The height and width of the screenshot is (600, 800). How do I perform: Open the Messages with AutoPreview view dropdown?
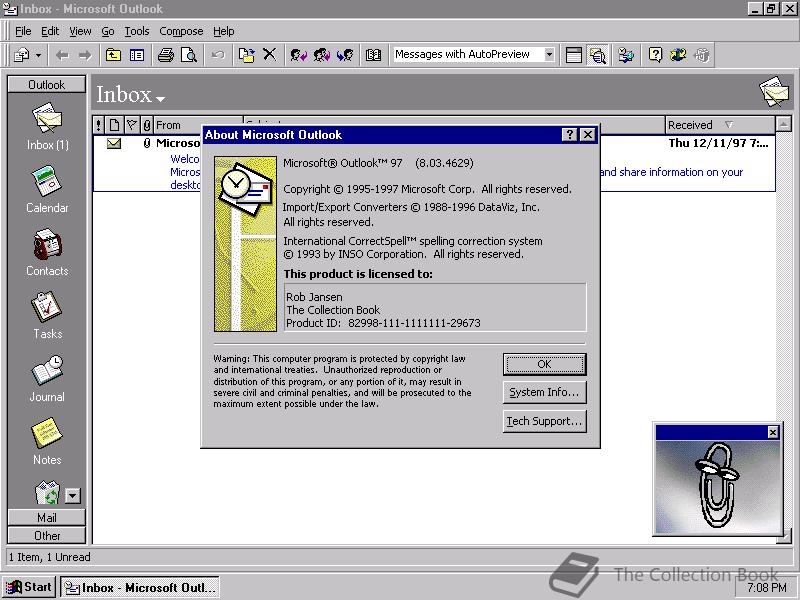549,55
